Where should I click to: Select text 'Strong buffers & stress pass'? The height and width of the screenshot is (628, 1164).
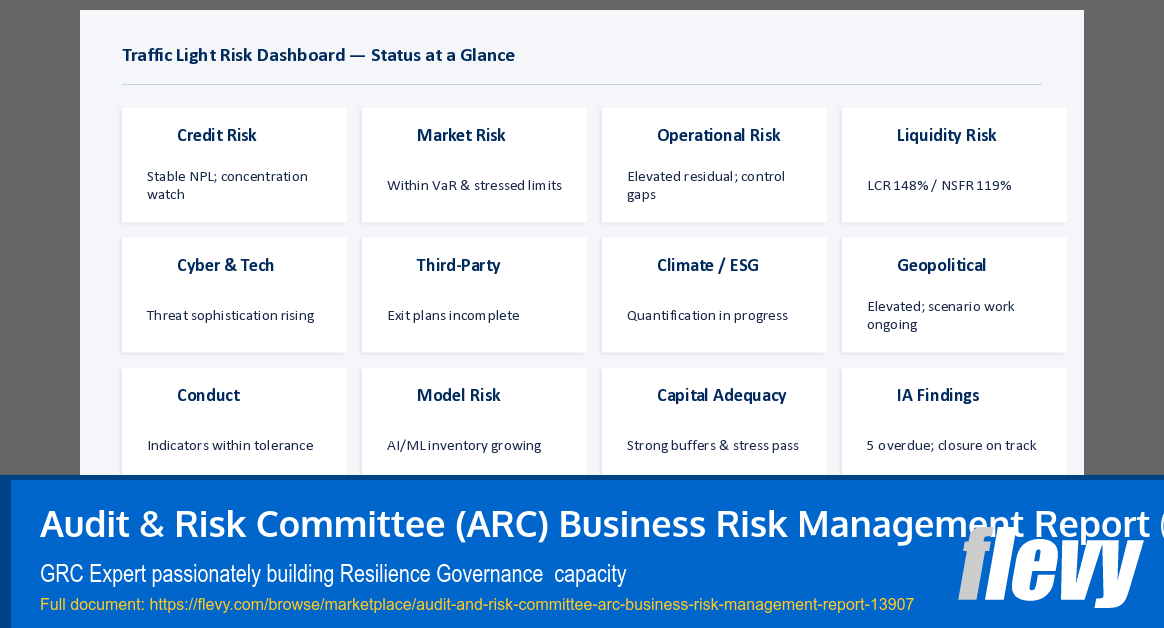point(713,445)
